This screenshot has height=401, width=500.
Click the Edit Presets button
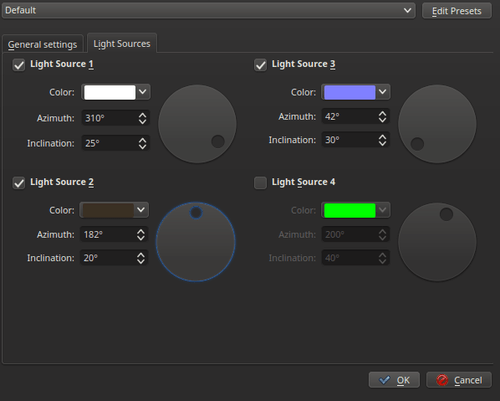457,11
